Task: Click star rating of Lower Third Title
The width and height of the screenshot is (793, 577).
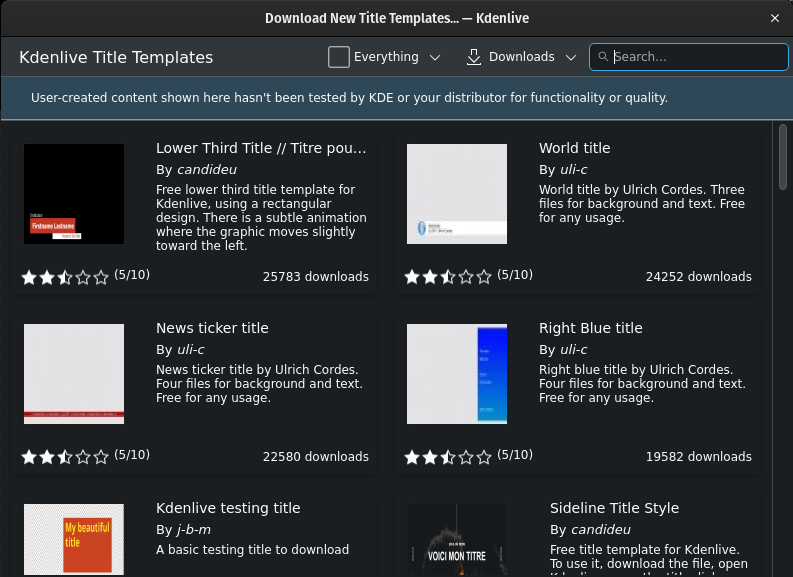Action: tap(65, 277)
